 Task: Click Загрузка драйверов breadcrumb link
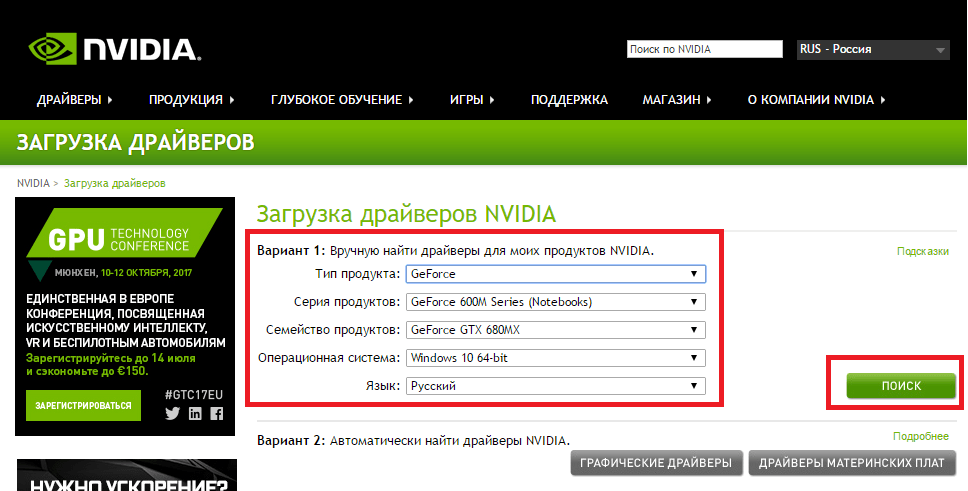[115, 183]
